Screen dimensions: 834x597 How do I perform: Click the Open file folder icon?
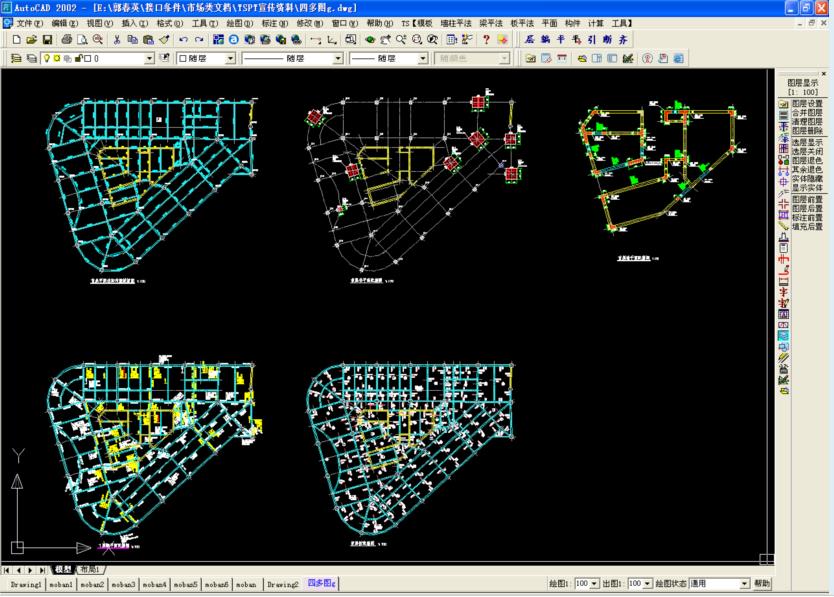pos(32,39)
